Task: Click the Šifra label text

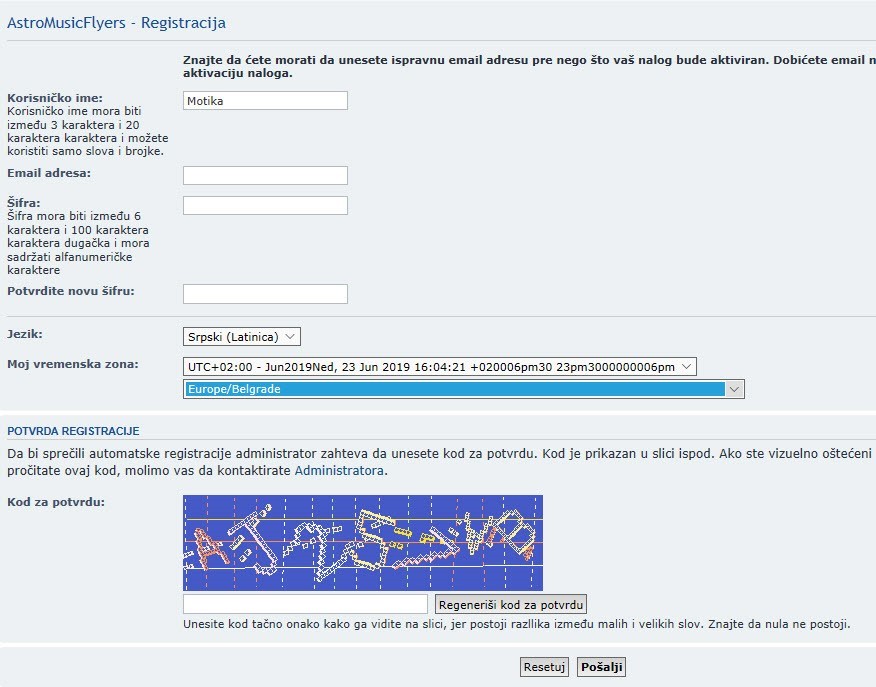Action: [x=23, y=202]
